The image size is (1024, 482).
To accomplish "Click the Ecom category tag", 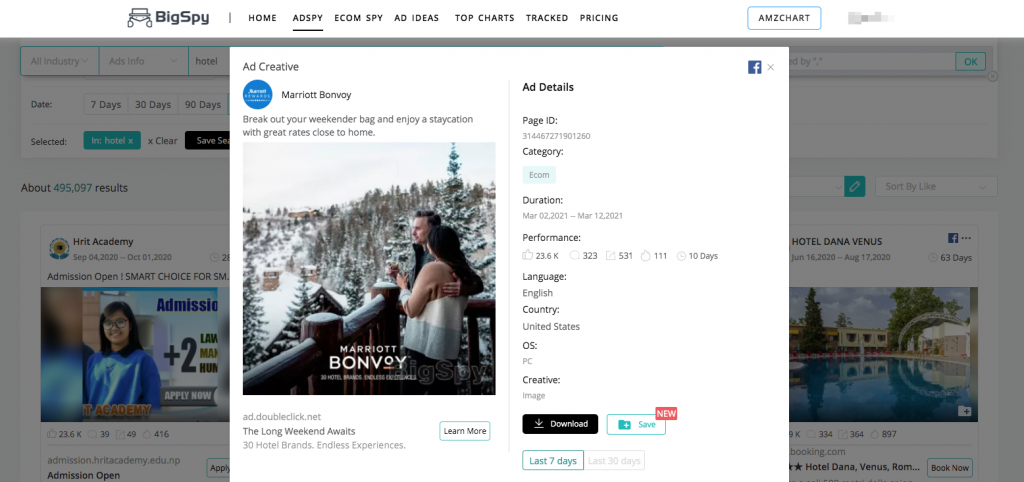I will 539,175.
